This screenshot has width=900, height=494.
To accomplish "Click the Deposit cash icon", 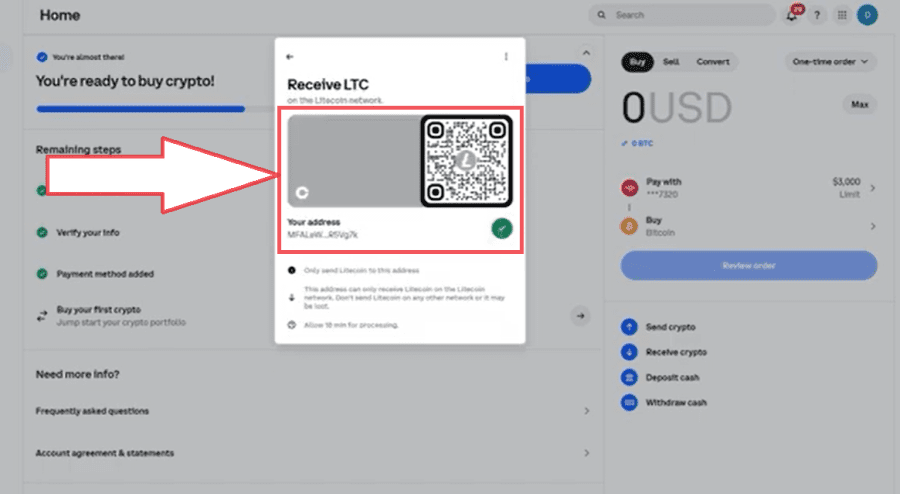I will click(629, 378).
